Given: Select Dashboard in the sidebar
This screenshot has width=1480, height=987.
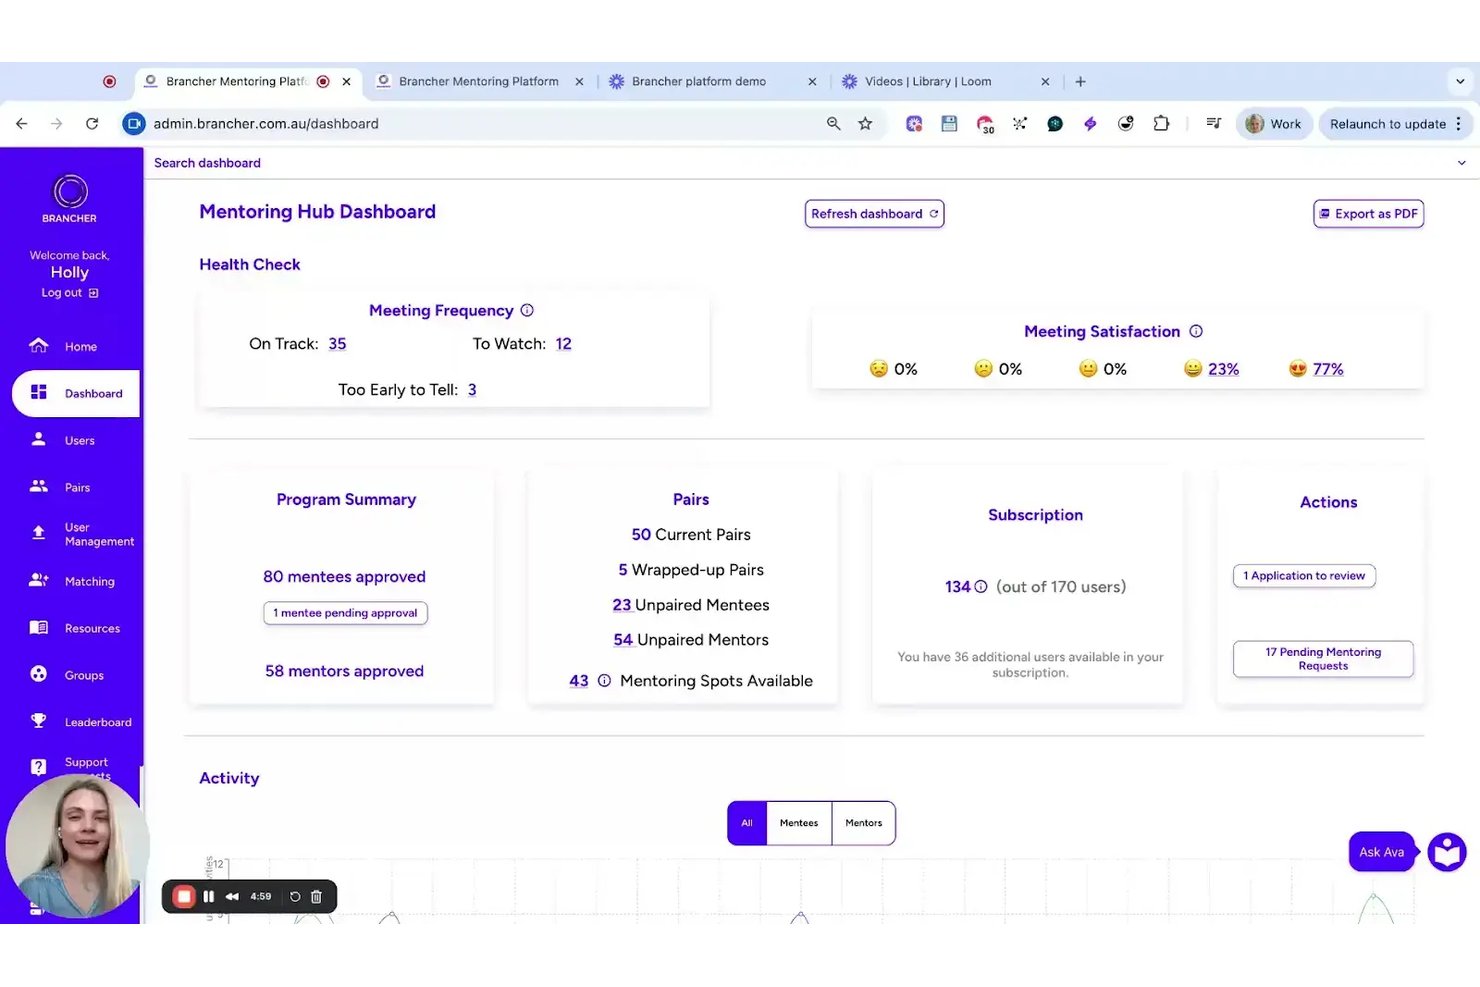Looking at the screenshot, I should [x=76, y=393].
